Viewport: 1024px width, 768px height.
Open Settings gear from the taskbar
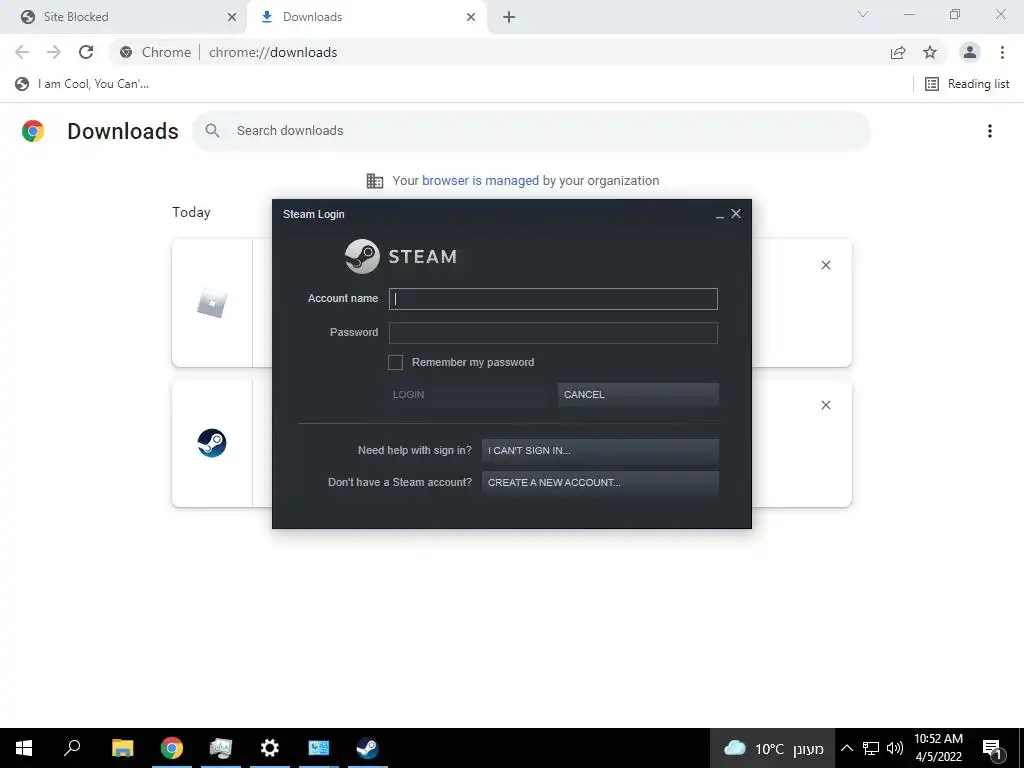tap(270, 748)
